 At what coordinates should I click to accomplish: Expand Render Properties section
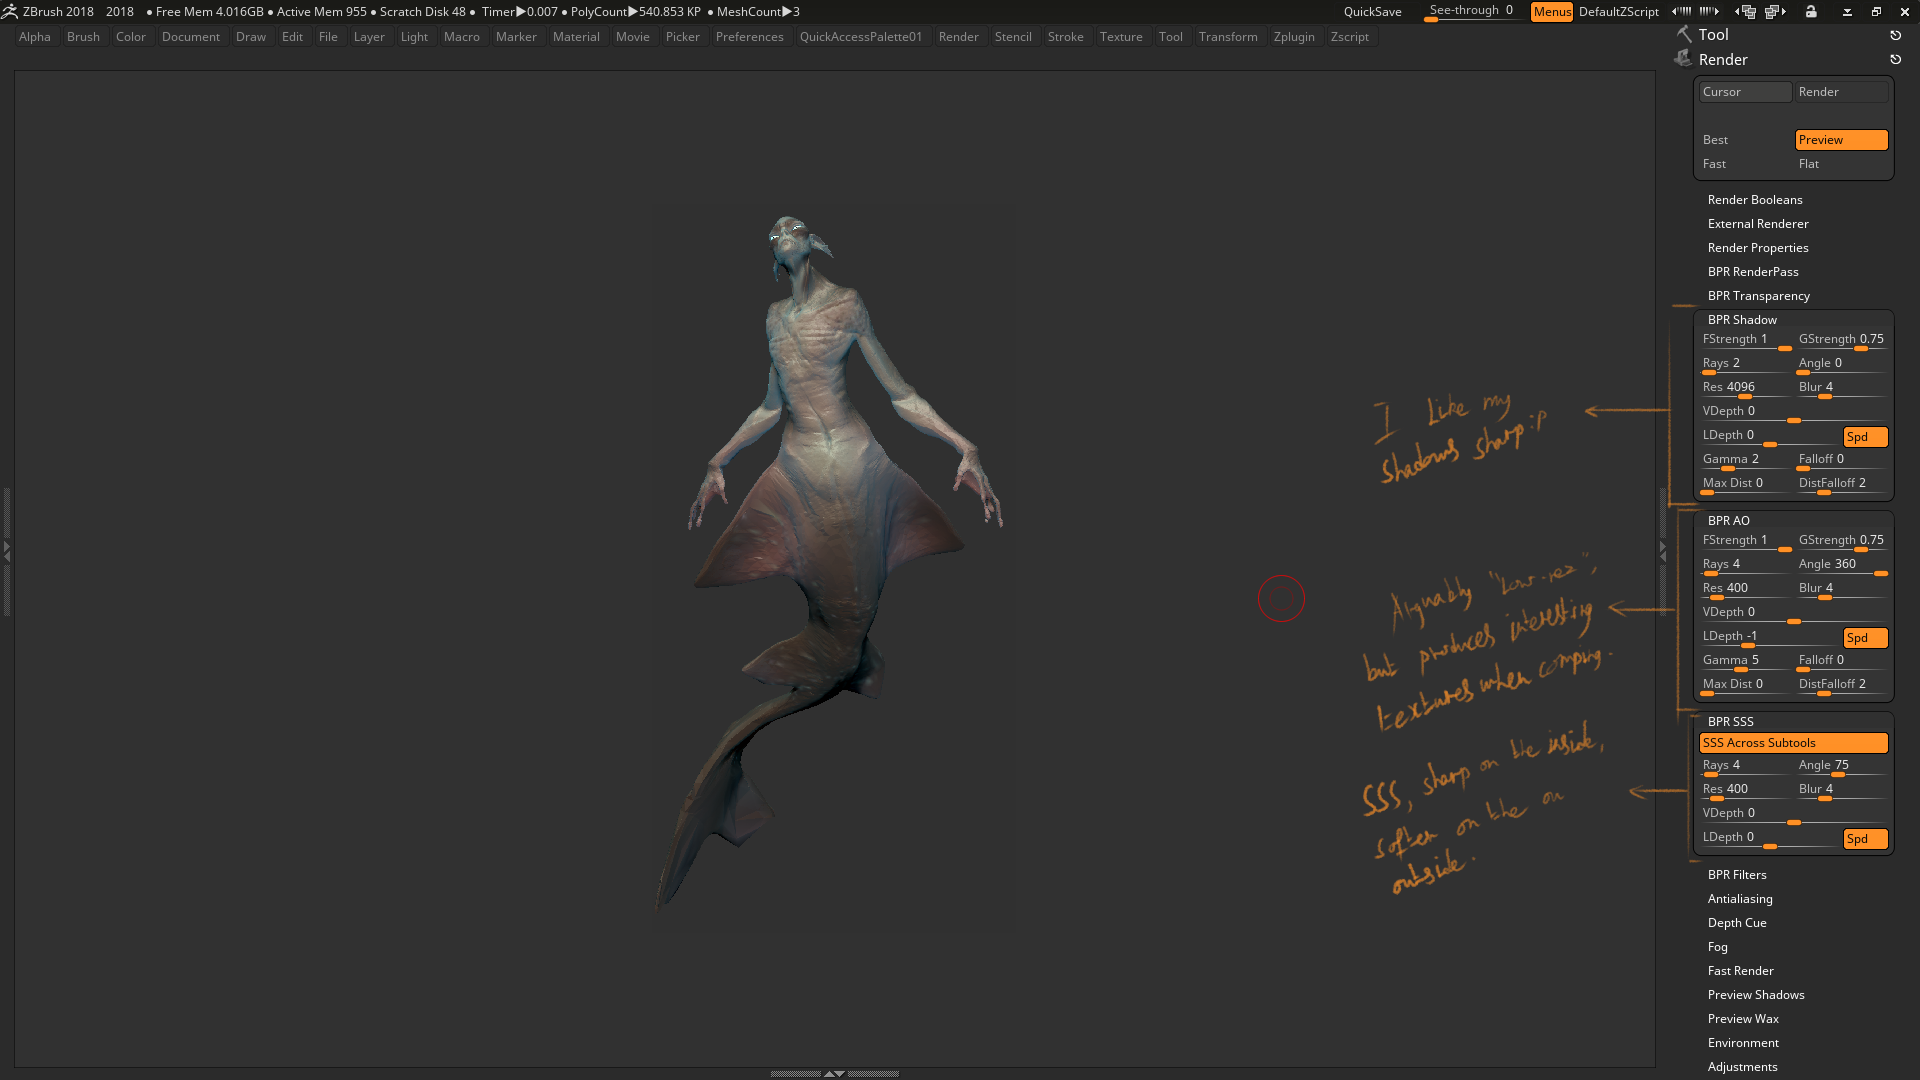tap(1758, 248)
